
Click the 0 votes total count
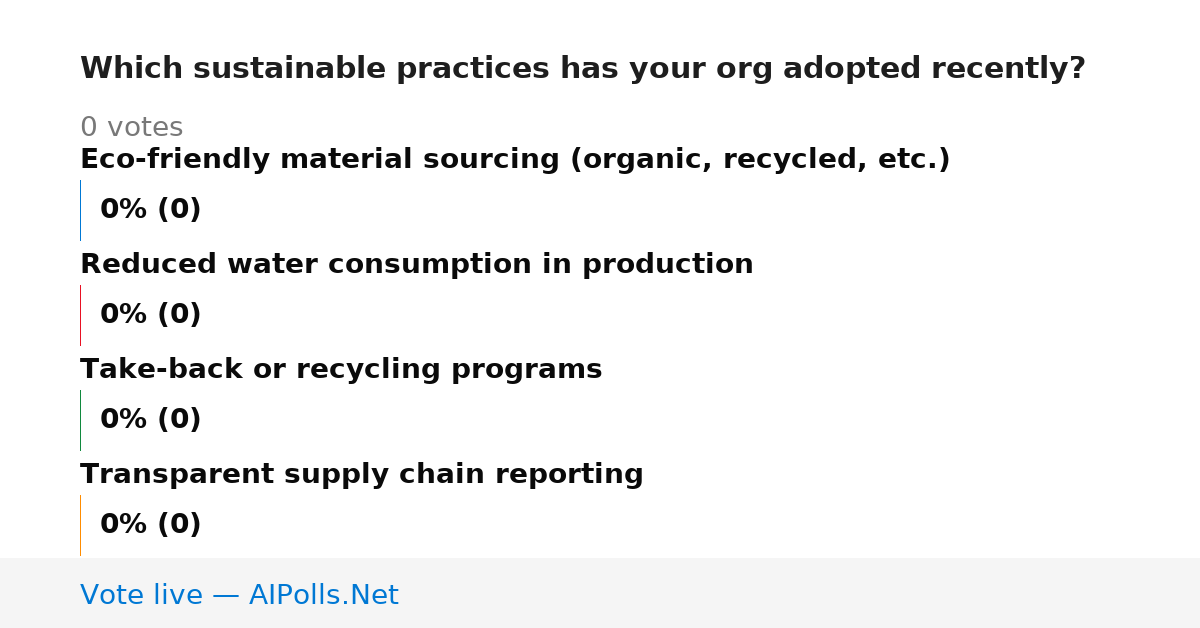coord(132,128)
